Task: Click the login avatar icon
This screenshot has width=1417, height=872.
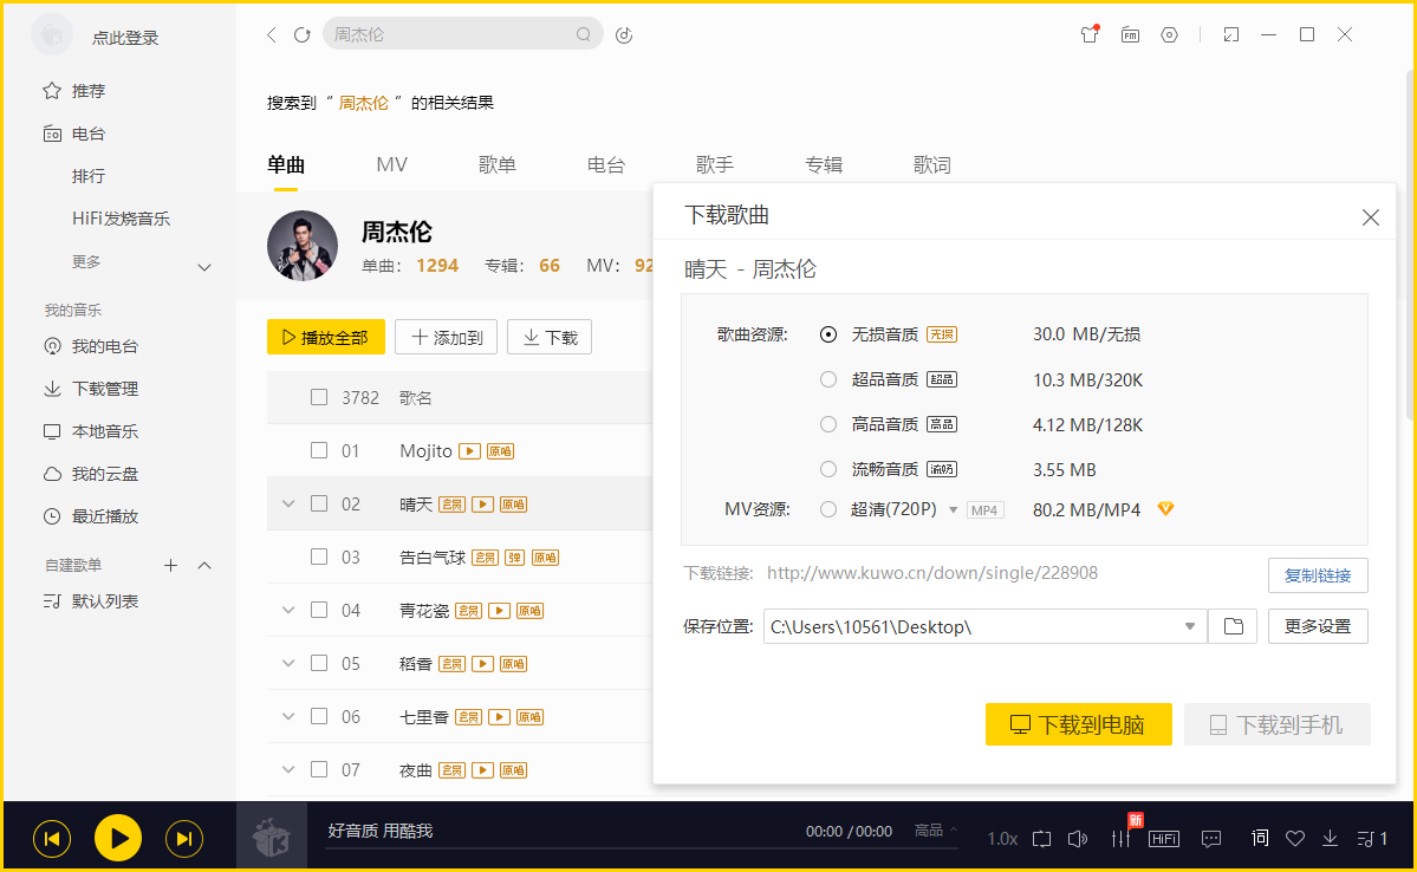Action: pyautogui.click(x=52, y=36)
